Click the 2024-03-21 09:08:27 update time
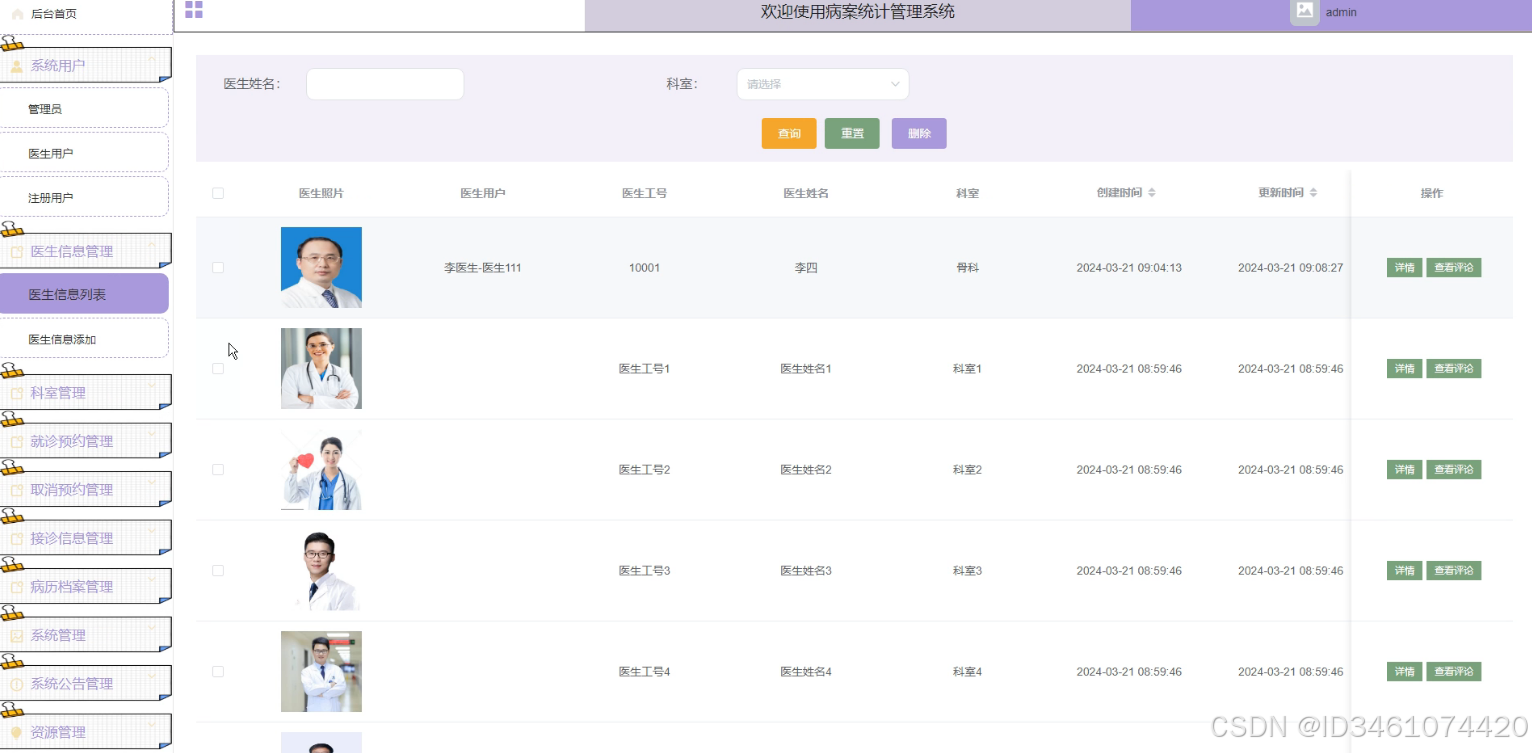This screenshot has width=1532, height=753. 1290,268
